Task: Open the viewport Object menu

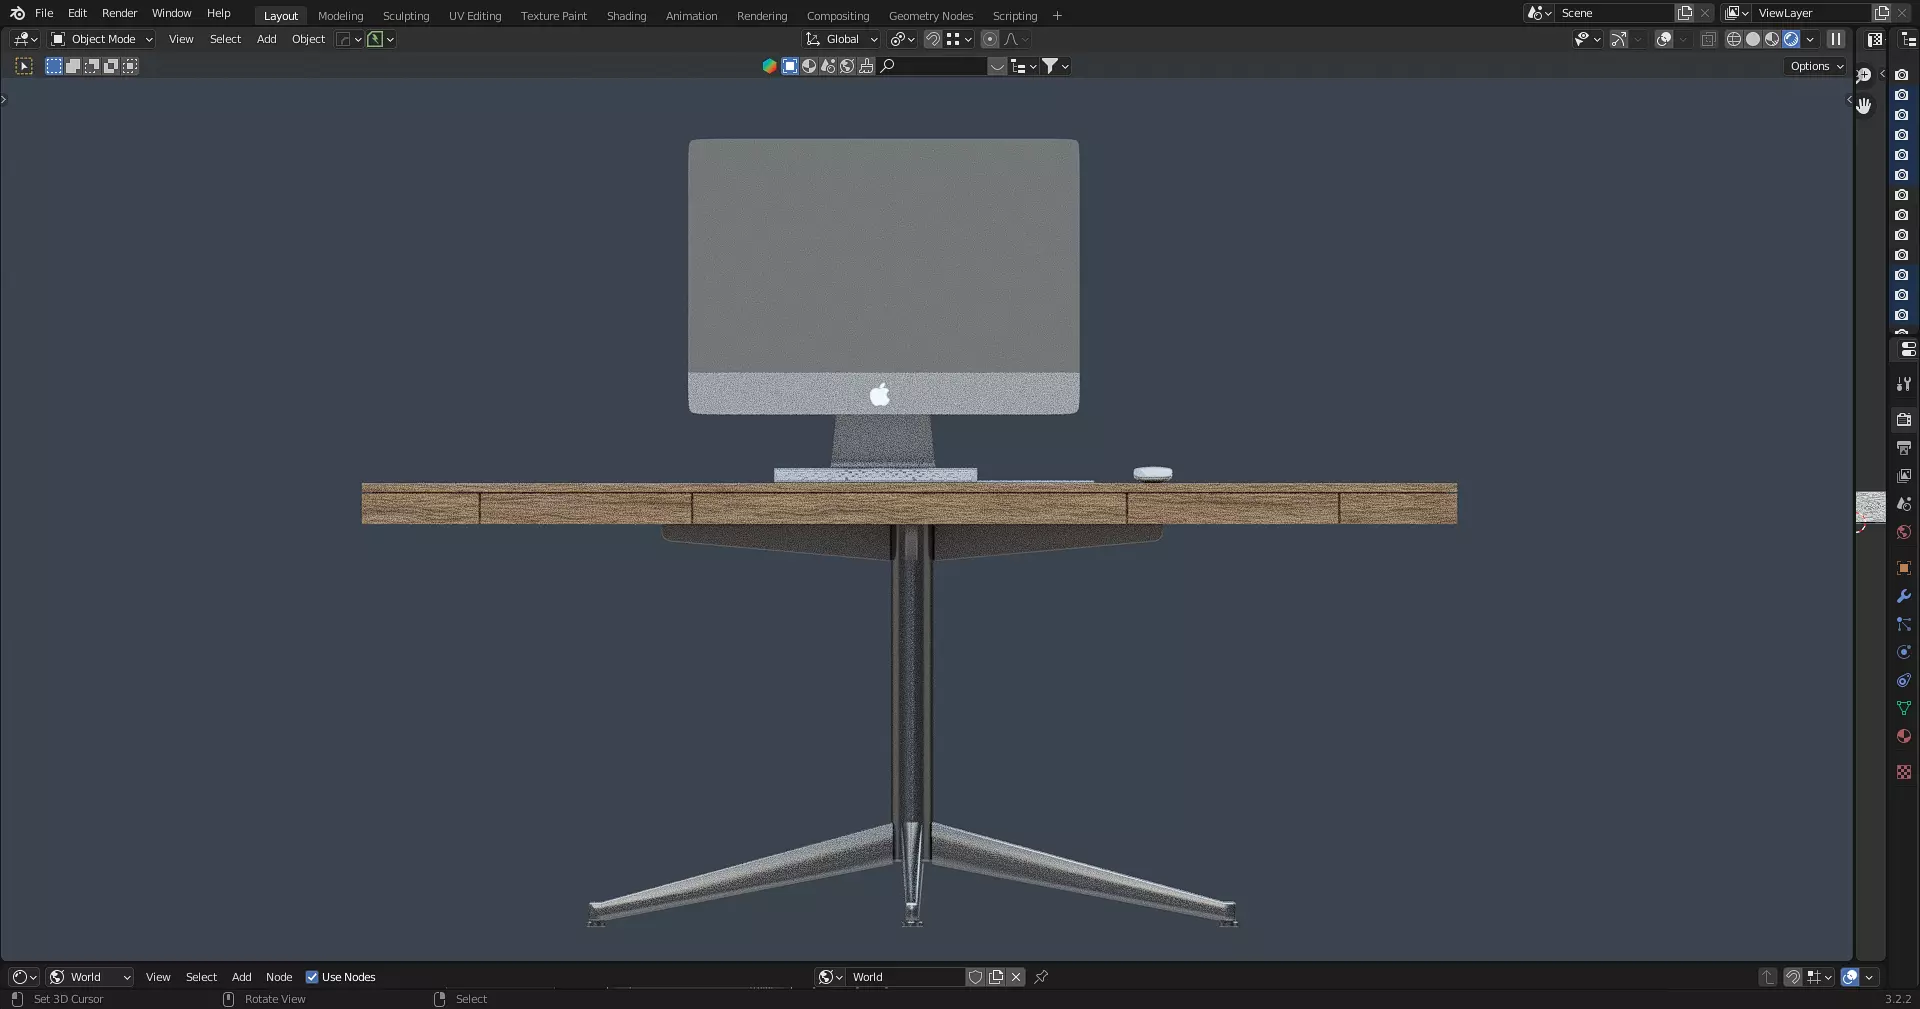Action: [308, 39]
